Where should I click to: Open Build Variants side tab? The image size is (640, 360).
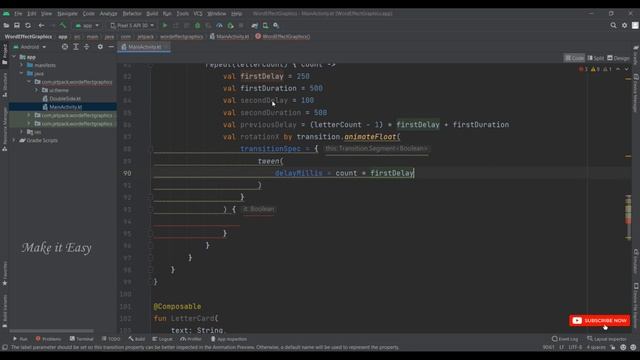4,311
